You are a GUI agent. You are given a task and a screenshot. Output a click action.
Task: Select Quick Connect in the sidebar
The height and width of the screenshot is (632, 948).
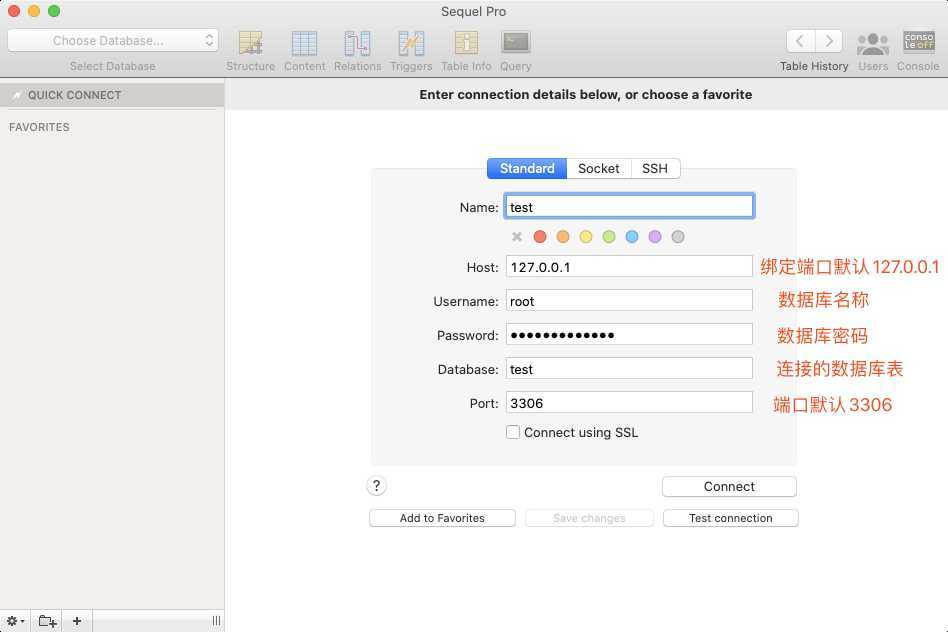point(112,95)
